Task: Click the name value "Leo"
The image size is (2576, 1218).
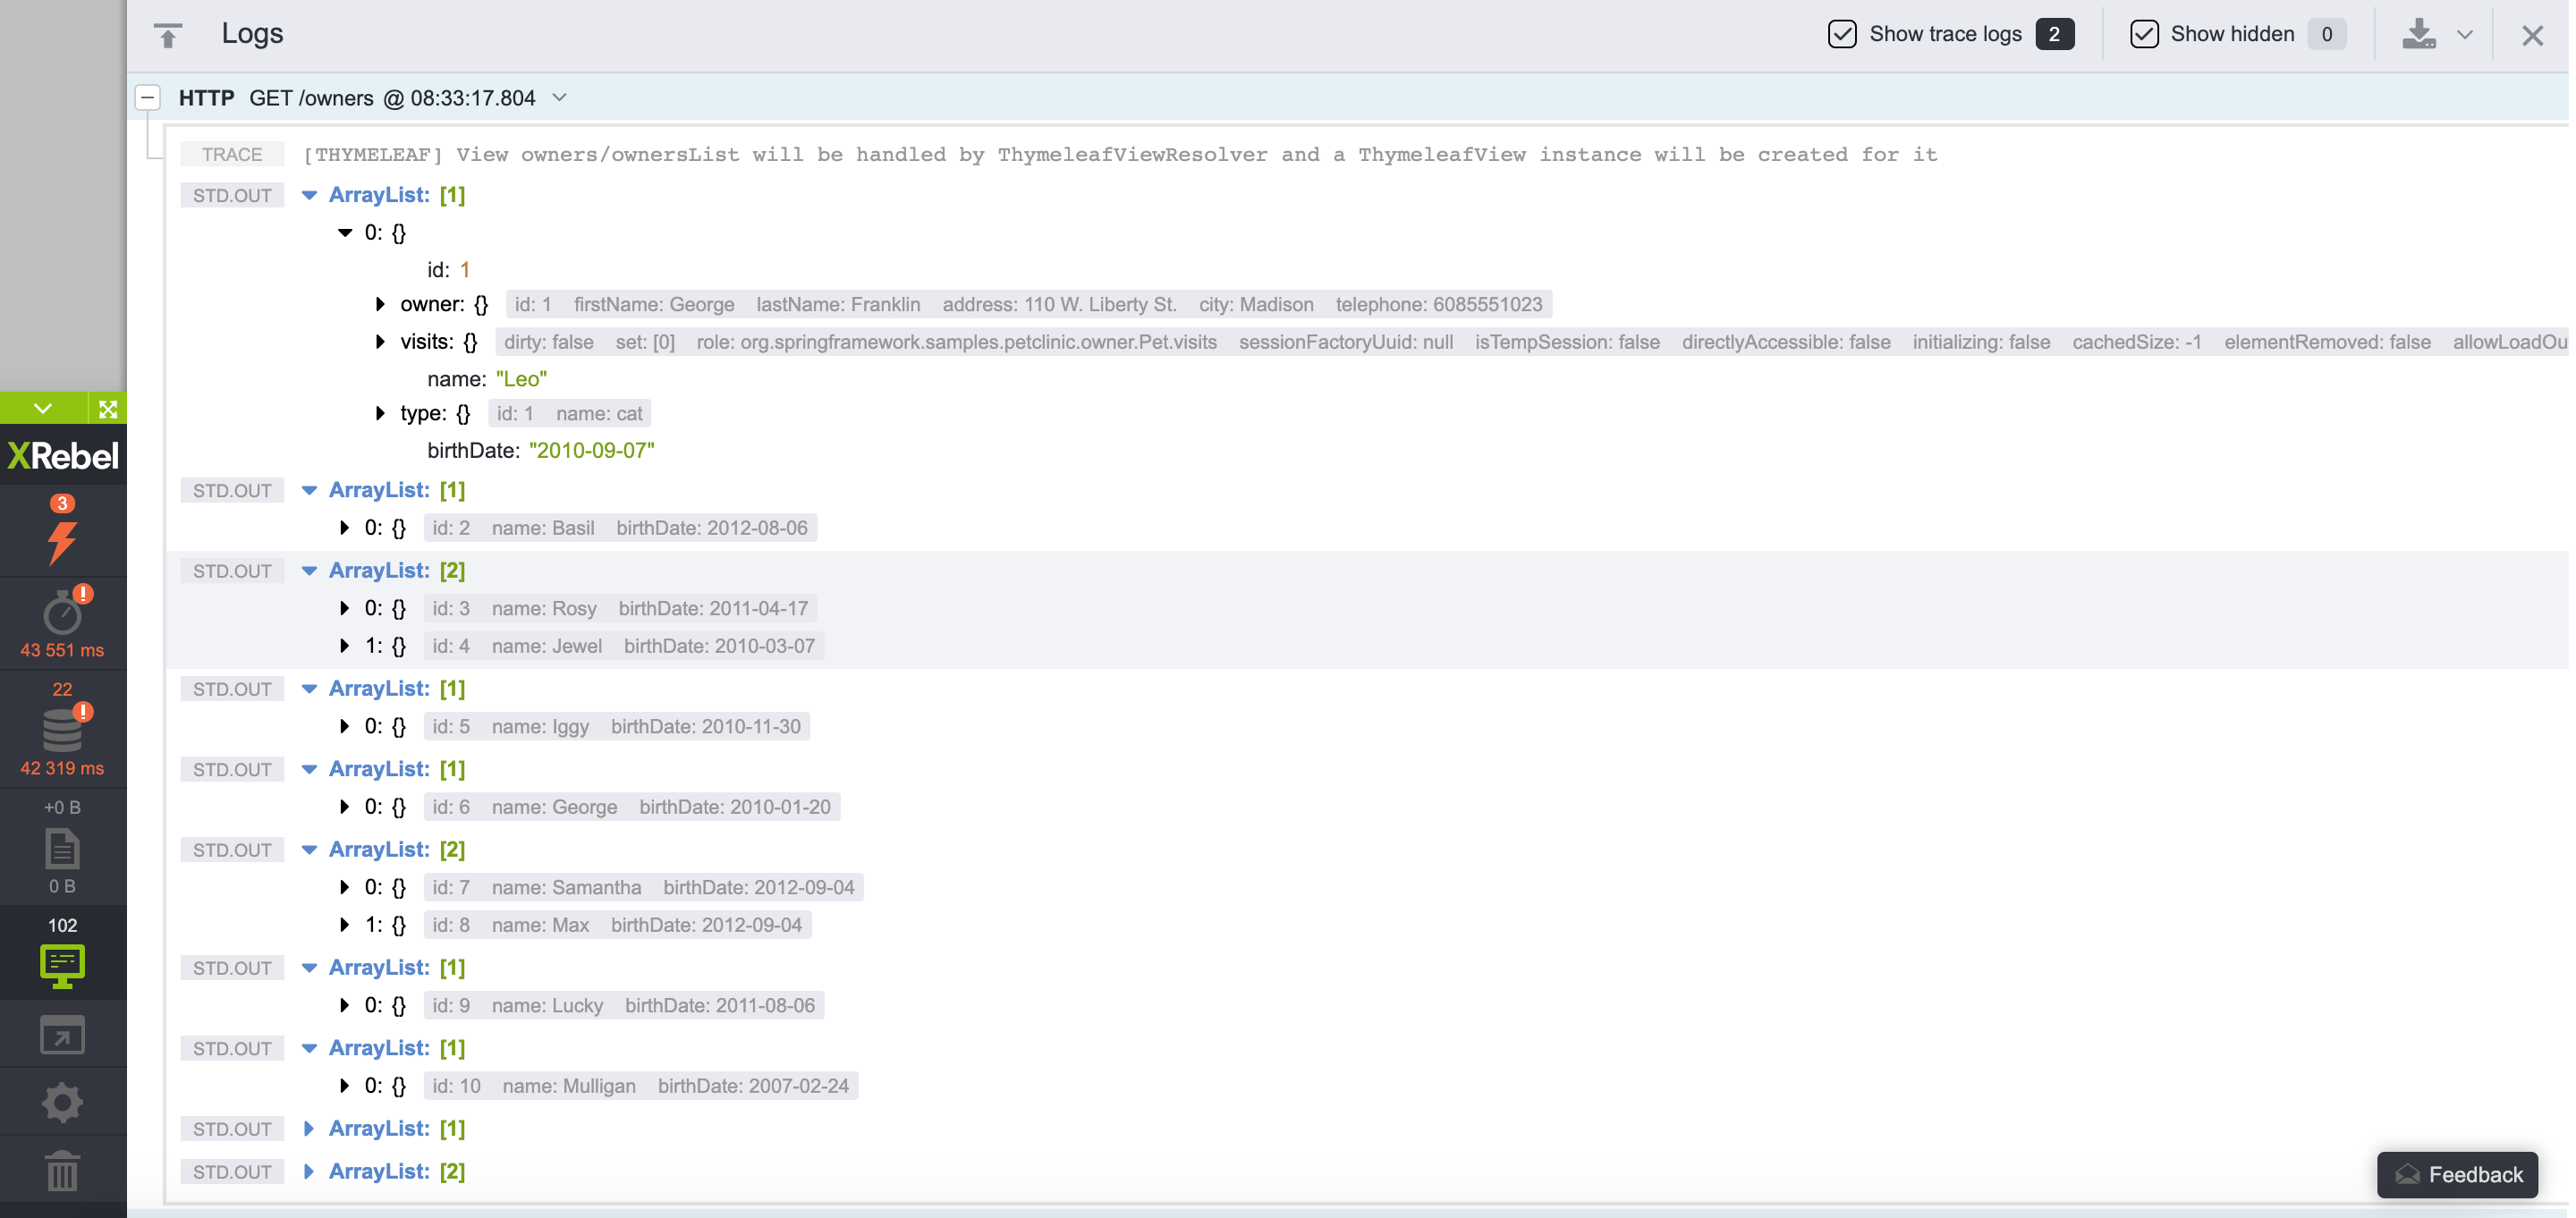Action: (x=522, y=379)
